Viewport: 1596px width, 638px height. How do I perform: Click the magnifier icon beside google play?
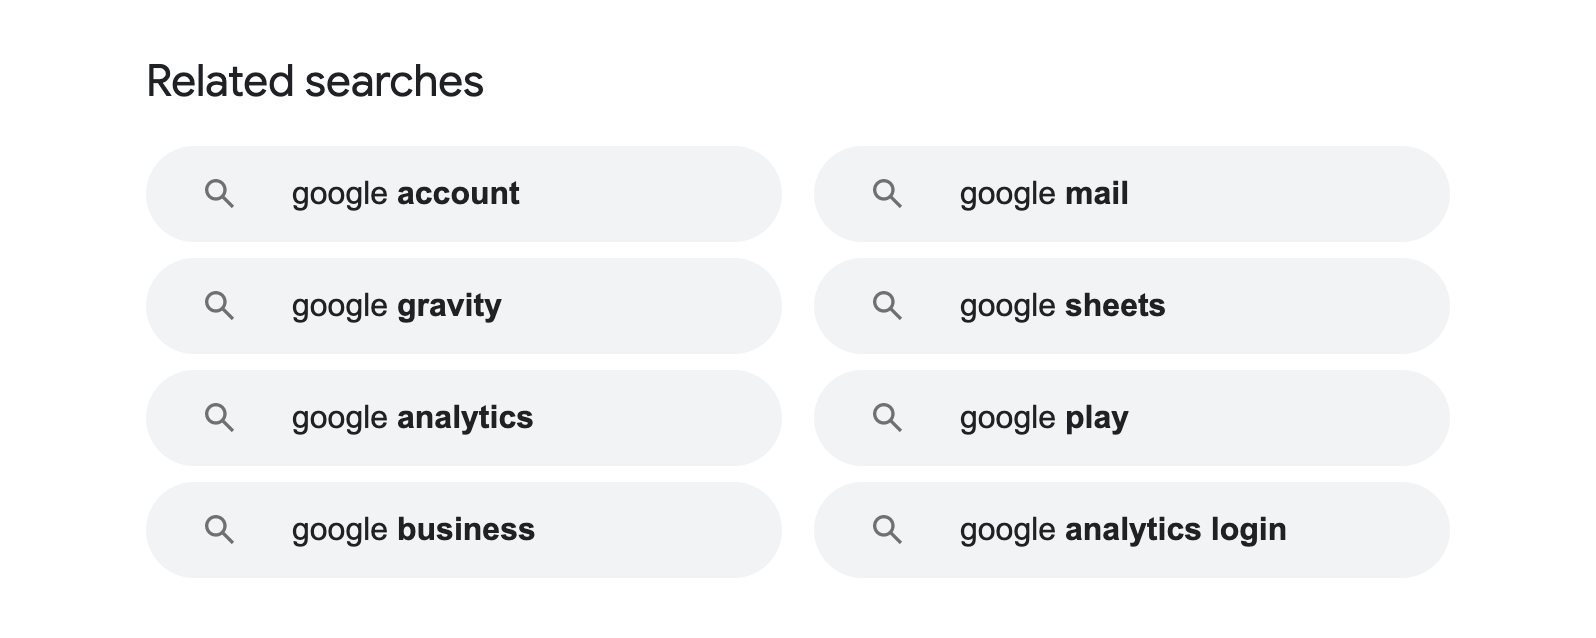(x=888, y=418)
